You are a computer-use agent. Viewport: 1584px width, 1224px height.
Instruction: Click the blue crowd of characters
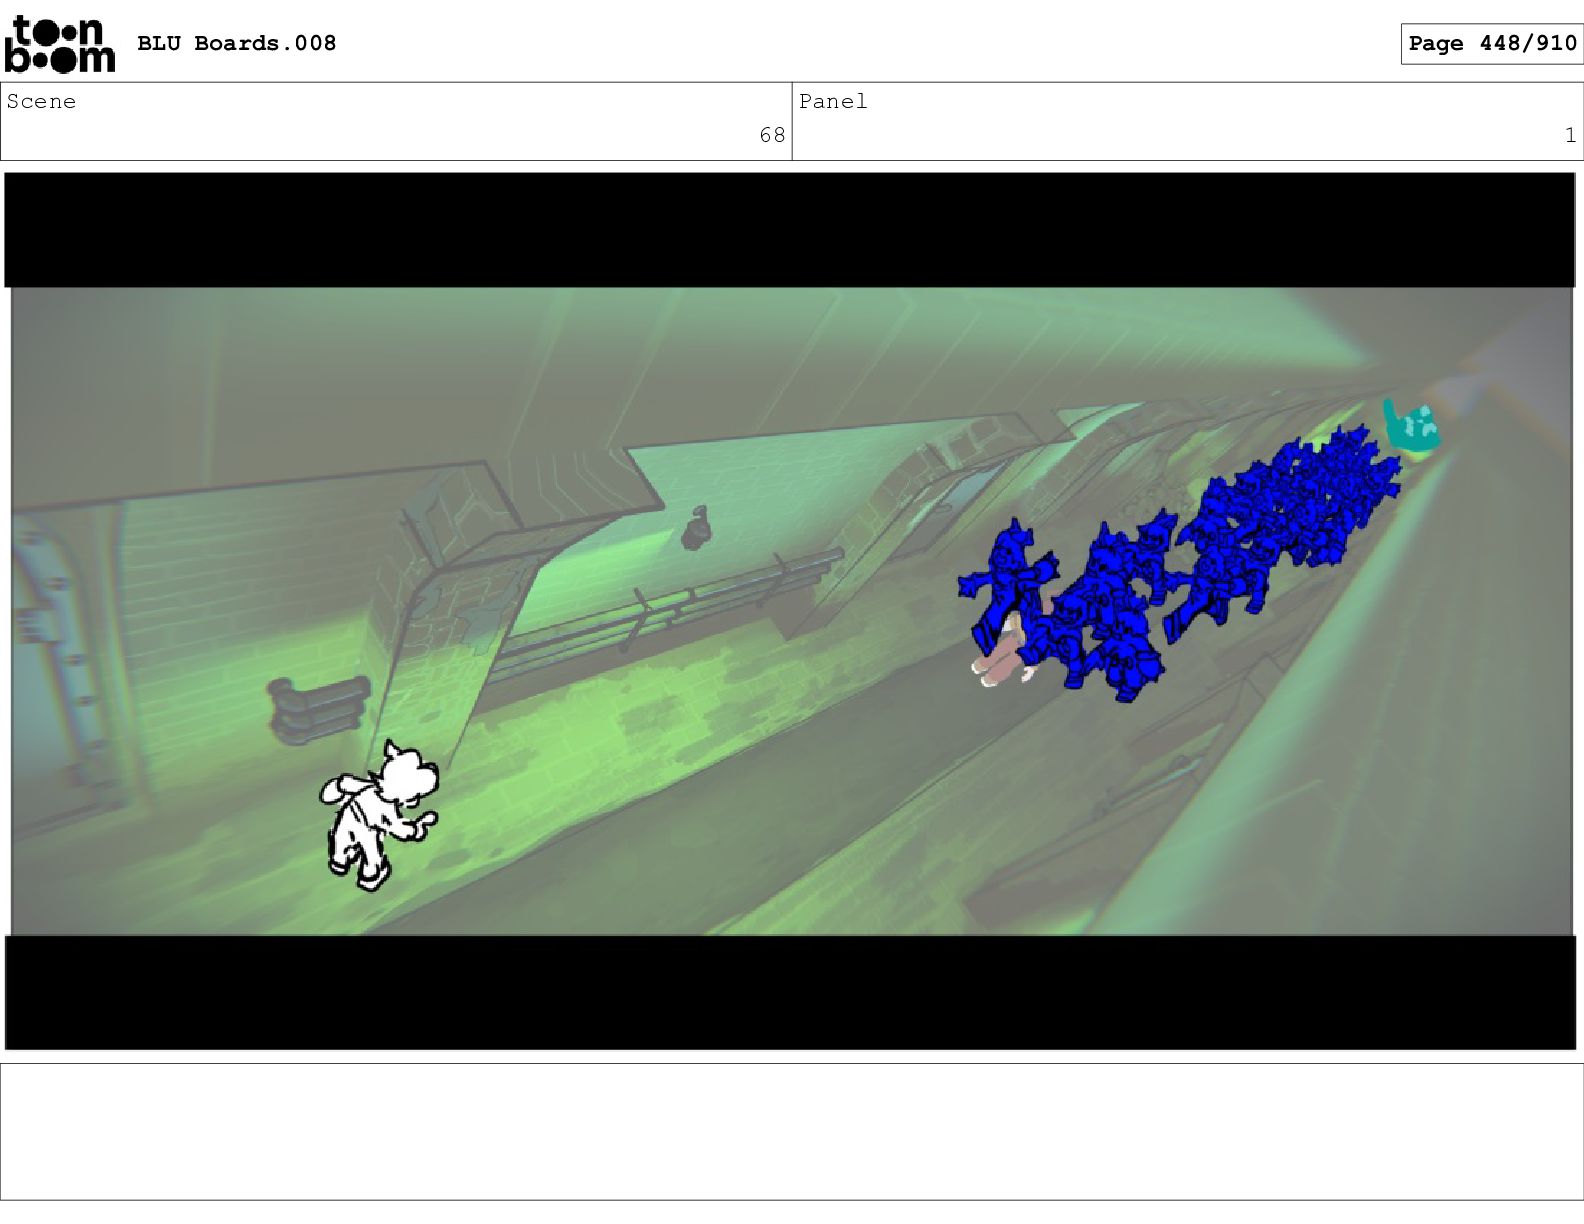[1178, 563]
